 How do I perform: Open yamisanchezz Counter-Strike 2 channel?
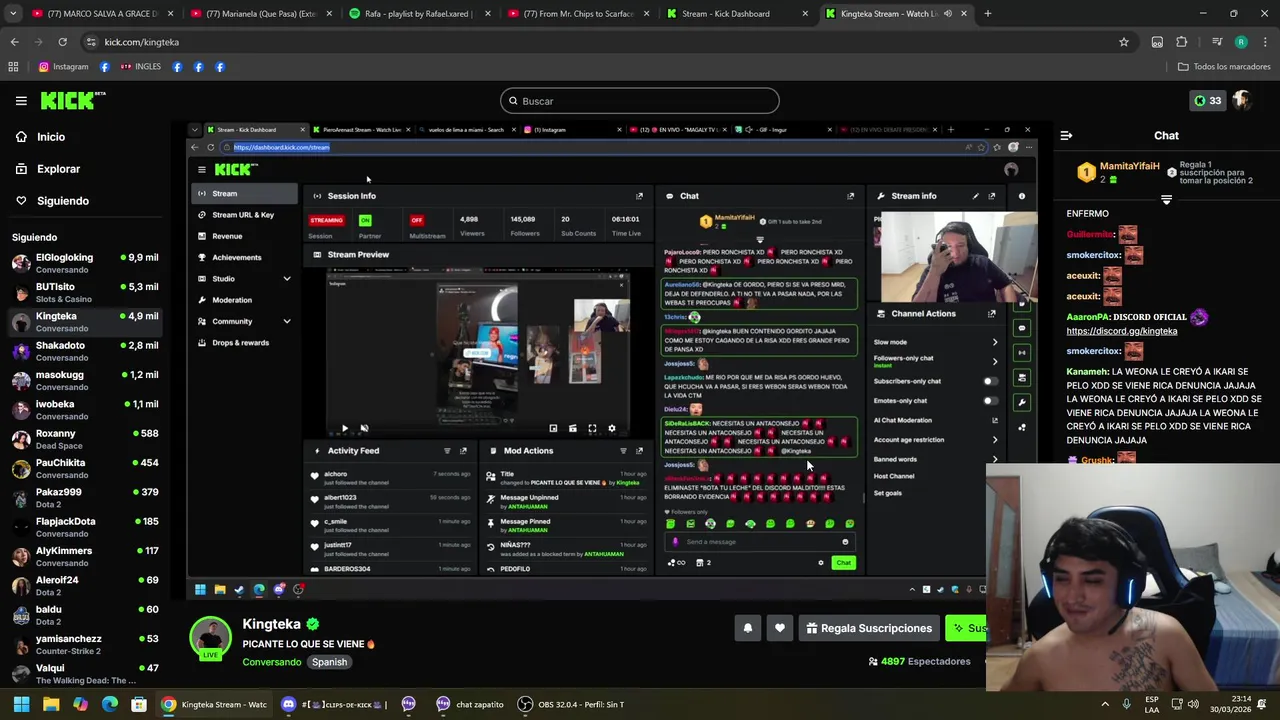click(x=85, y=645)
